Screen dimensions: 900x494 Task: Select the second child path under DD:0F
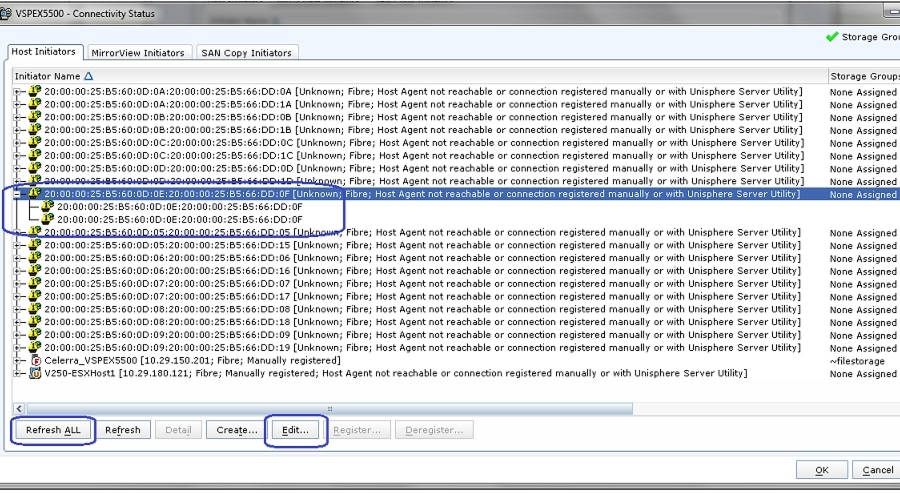tap(180, 219)
